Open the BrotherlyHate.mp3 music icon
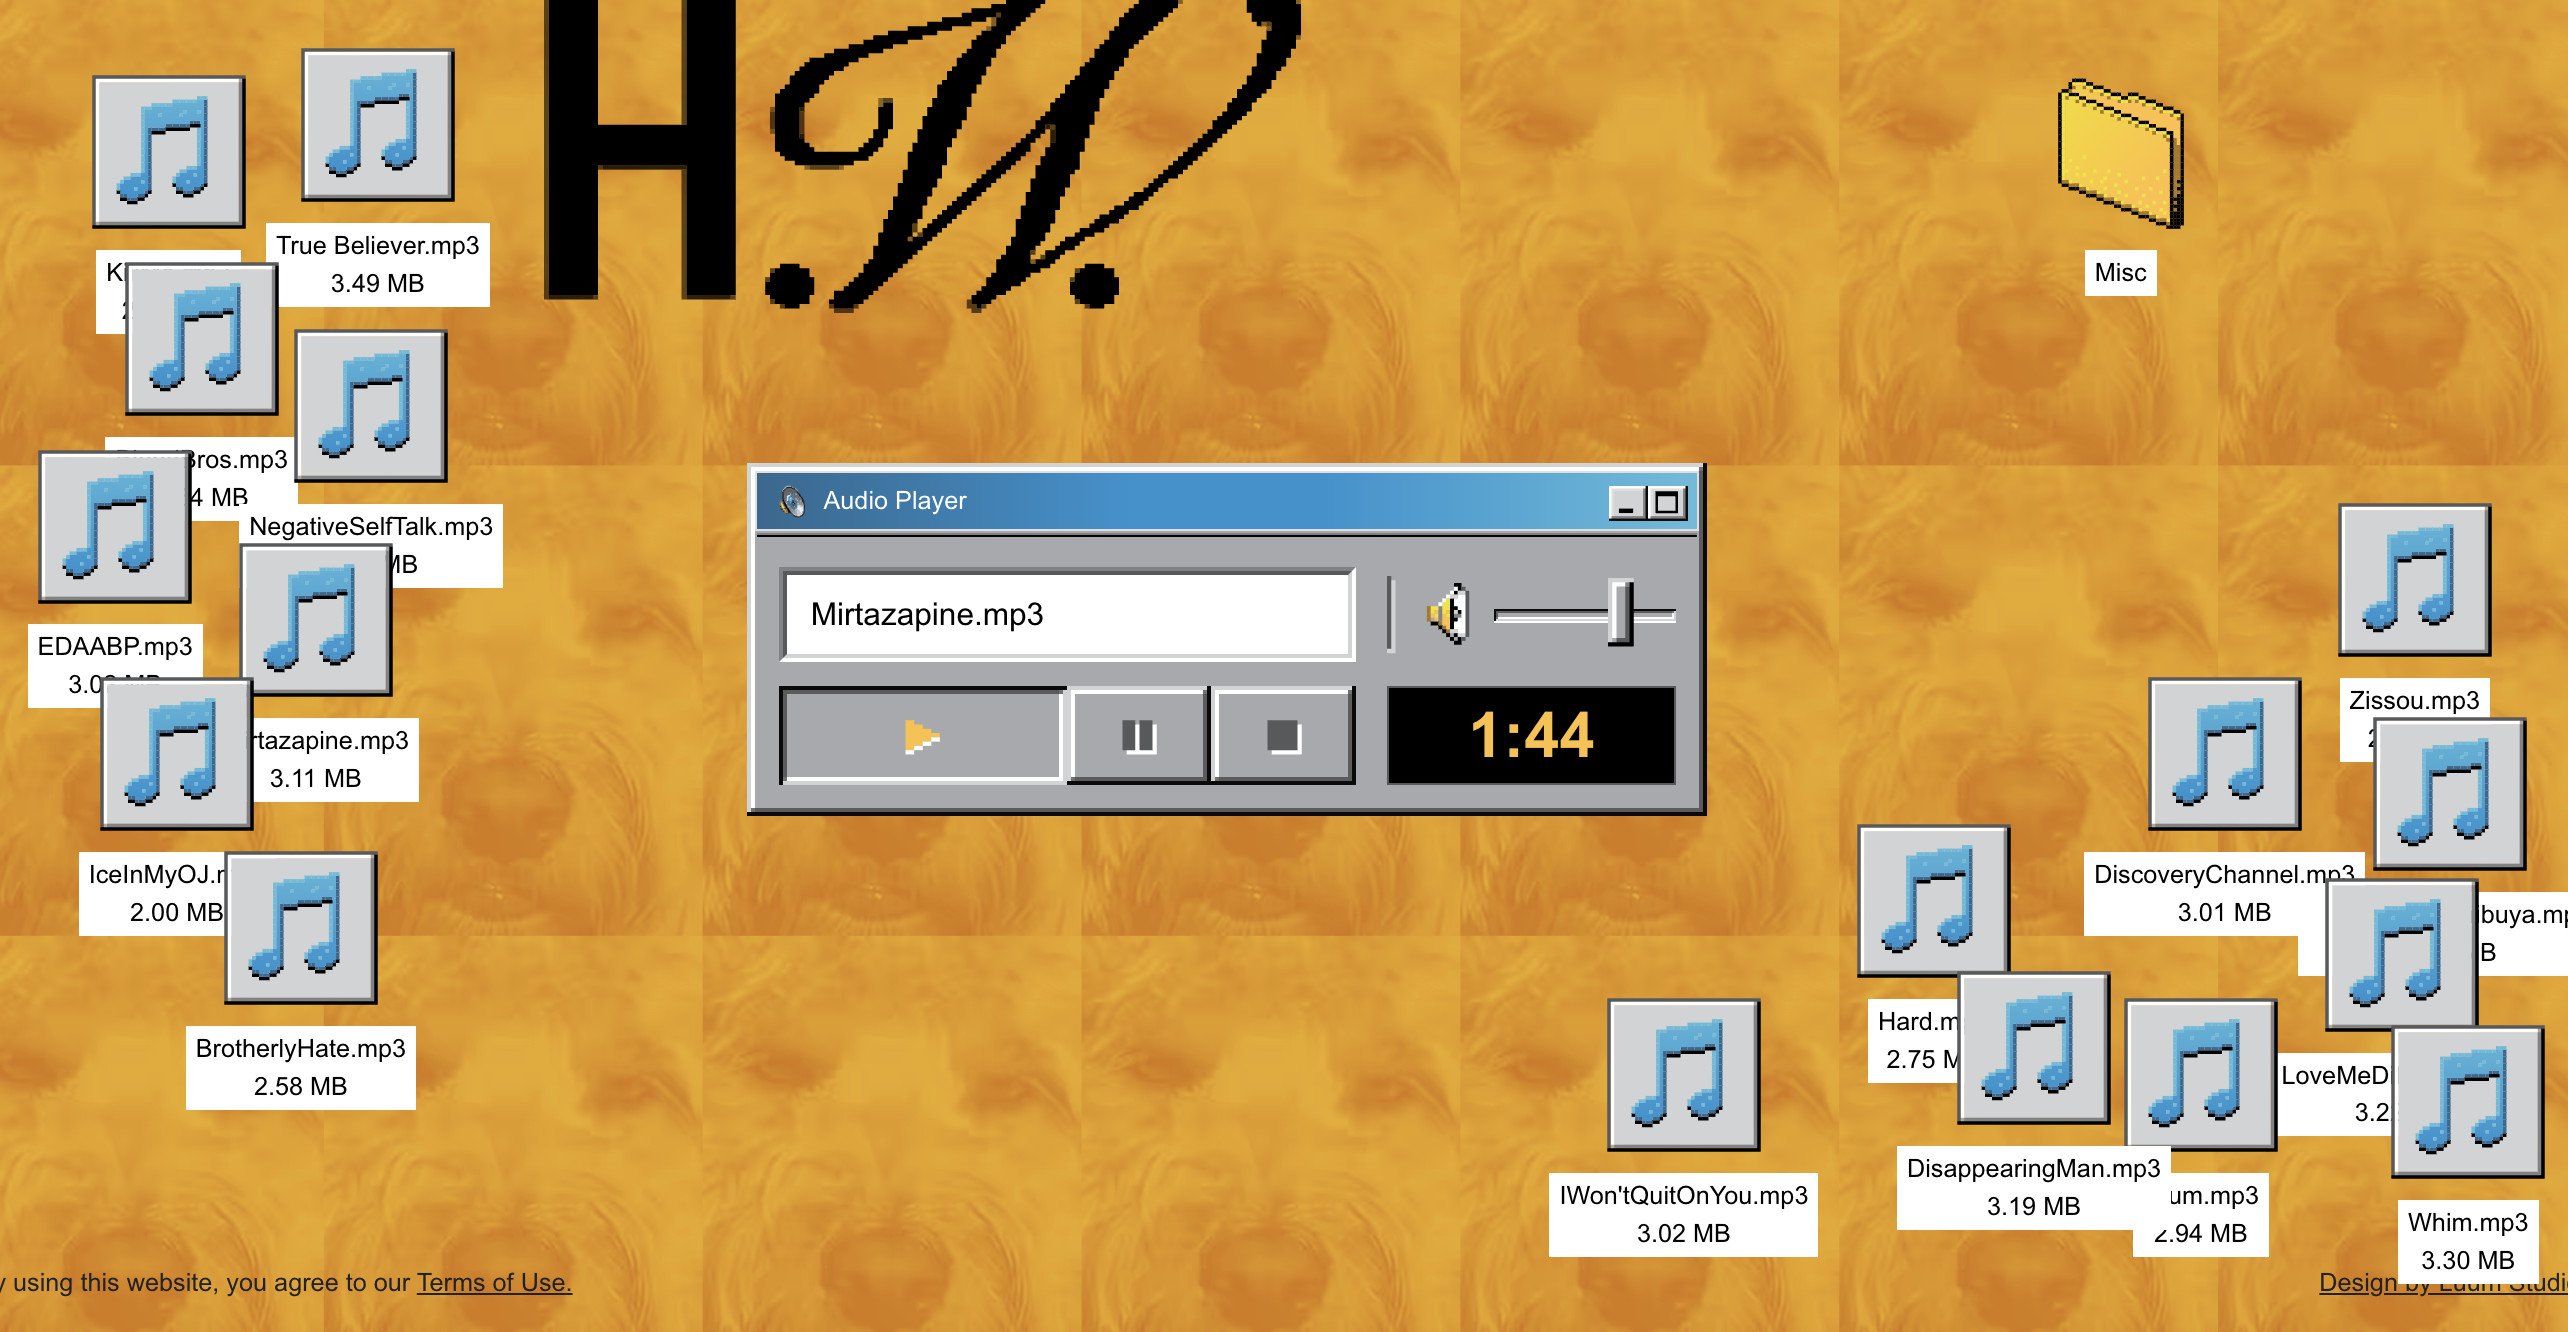Viewport: 2568px width, 1332px height. (301, 928)
